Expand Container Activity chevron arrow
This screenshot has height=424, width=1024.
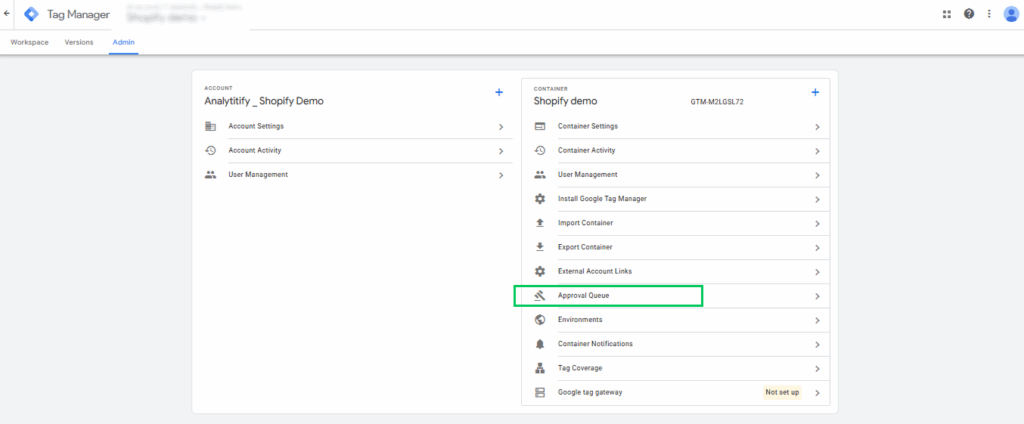tap(817, 151)
